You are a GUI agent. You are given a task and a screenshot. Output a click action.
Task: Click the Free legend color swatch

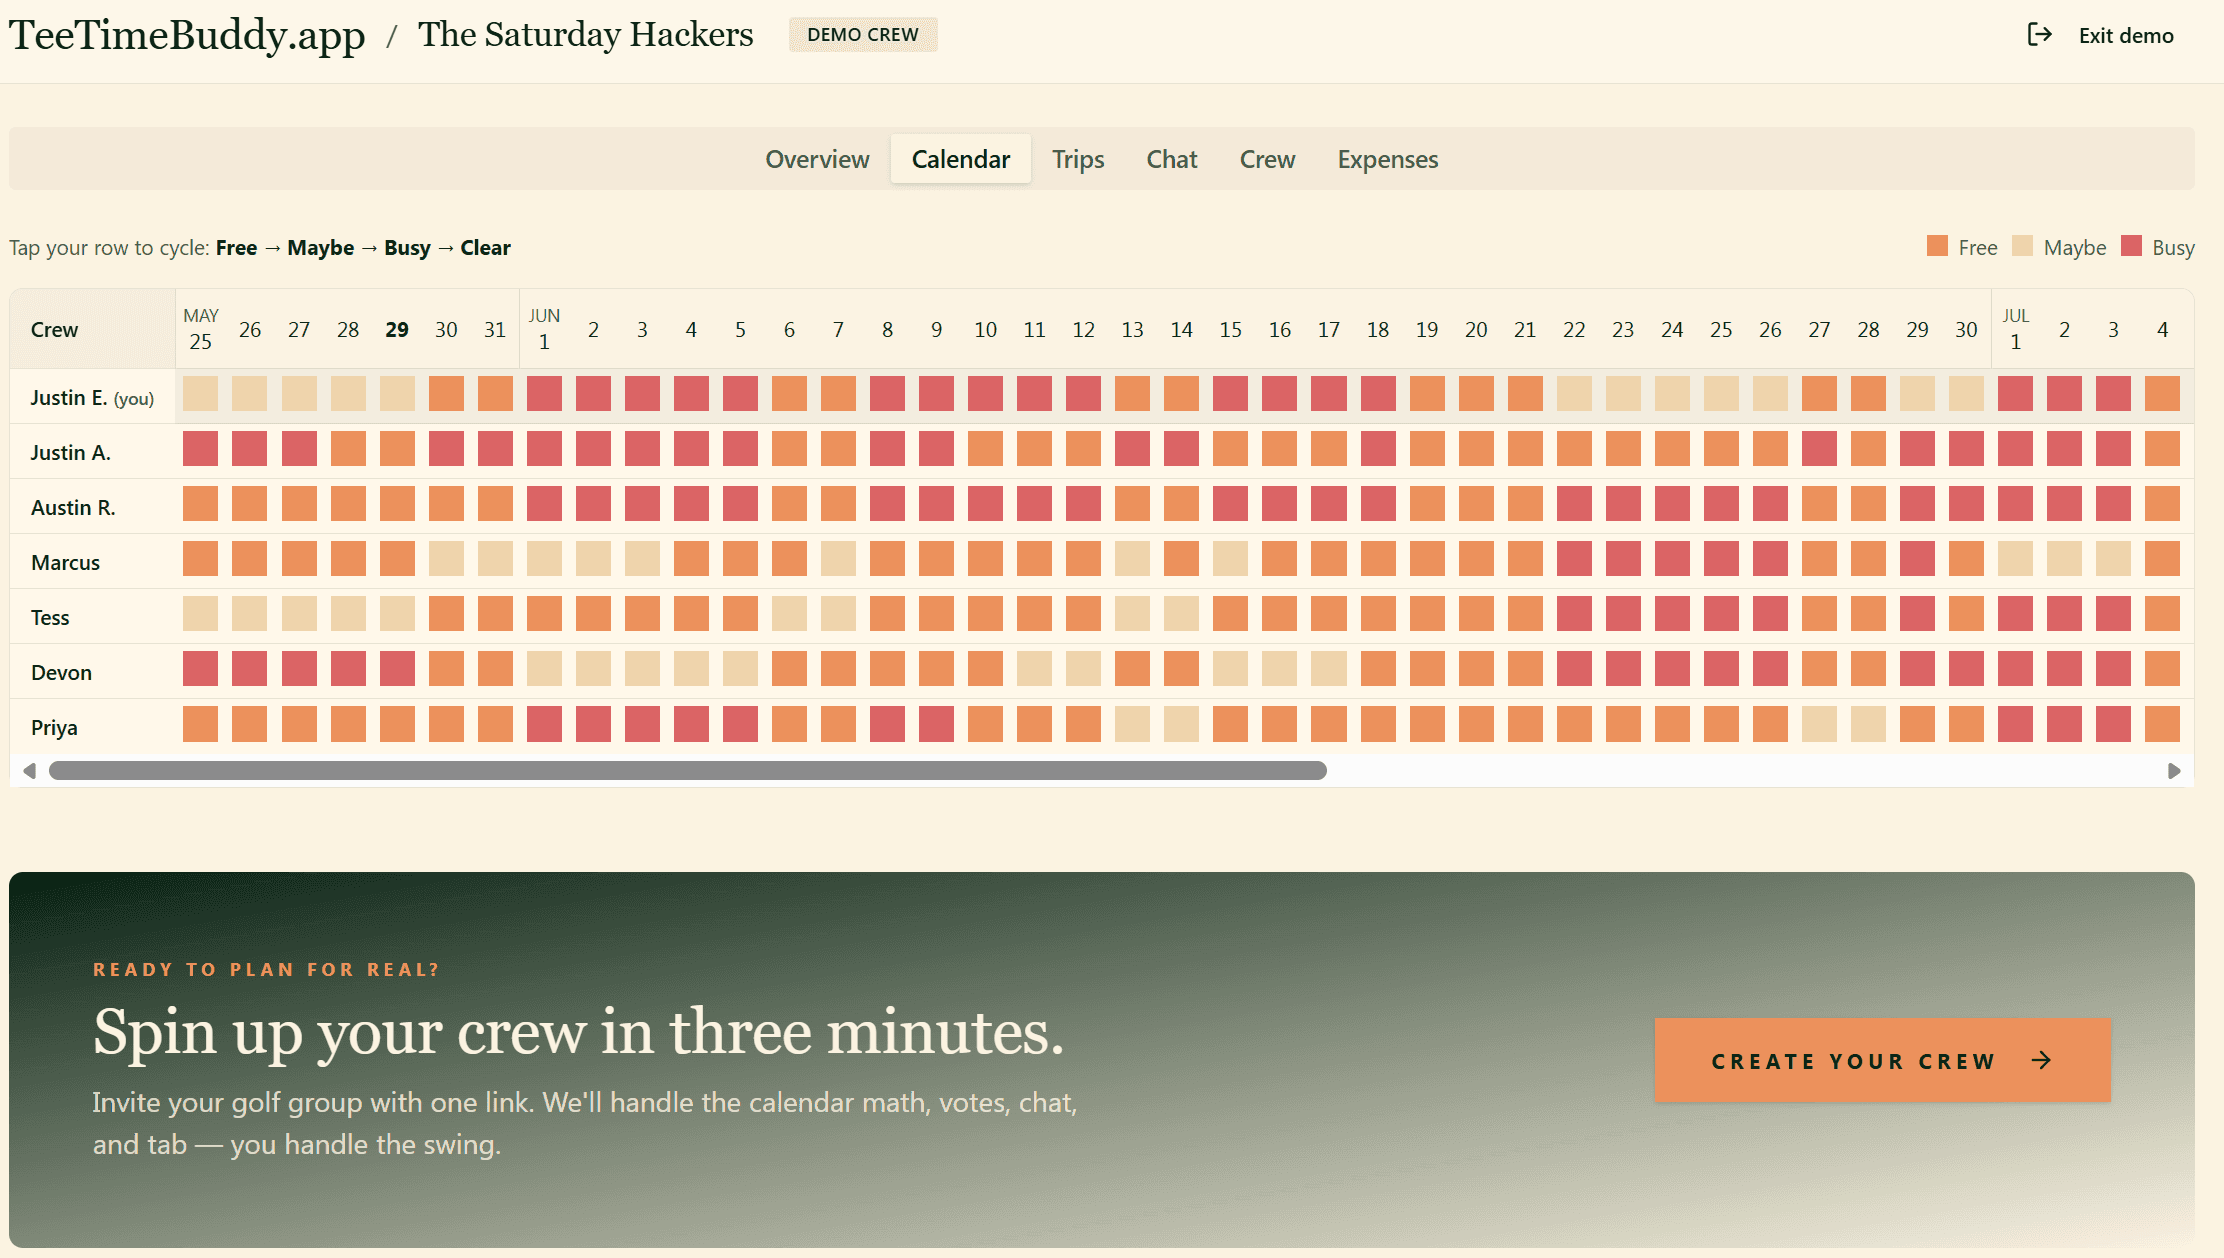tap(1937, 246)
